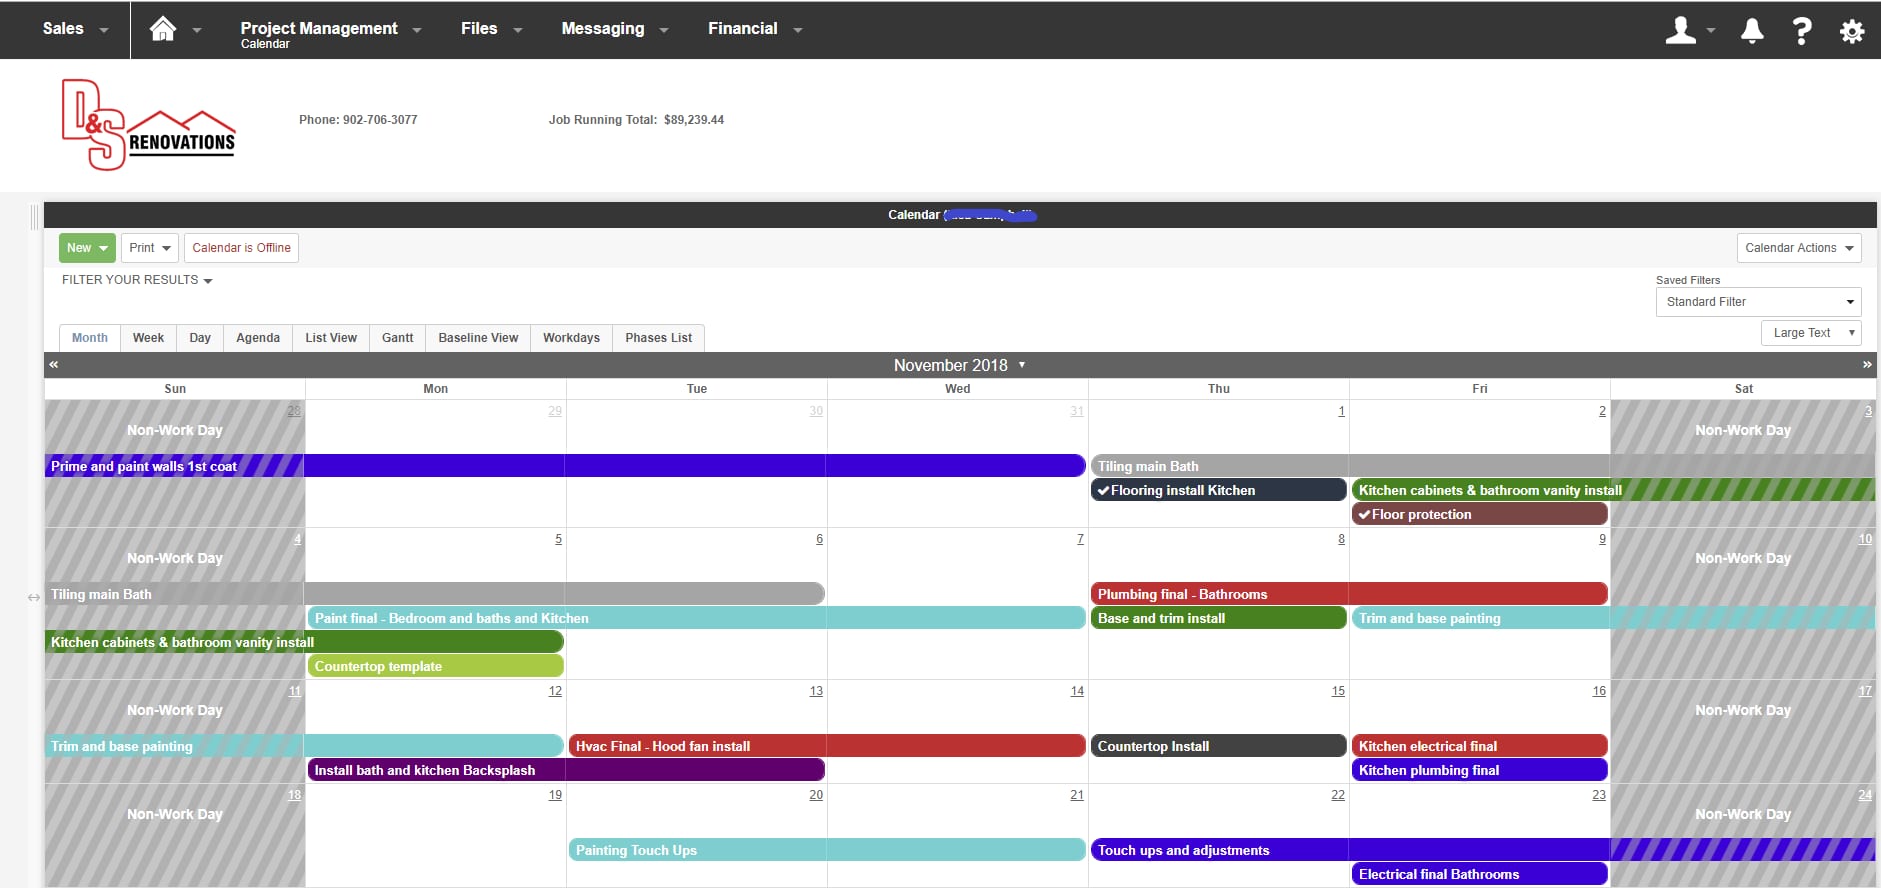Switch to Baseline View tab

click(x=478, y=338)
